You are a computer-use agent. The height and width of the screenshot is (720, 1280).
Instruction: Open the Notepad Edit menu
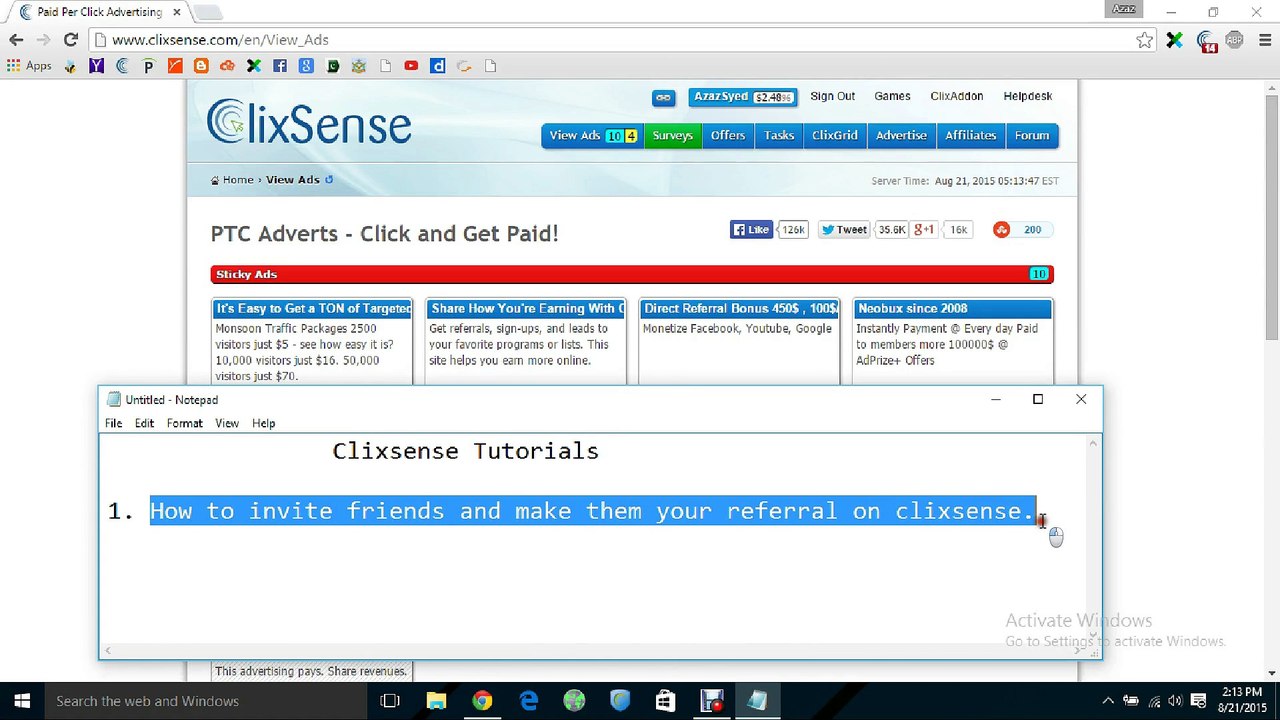tap(144, 423)
